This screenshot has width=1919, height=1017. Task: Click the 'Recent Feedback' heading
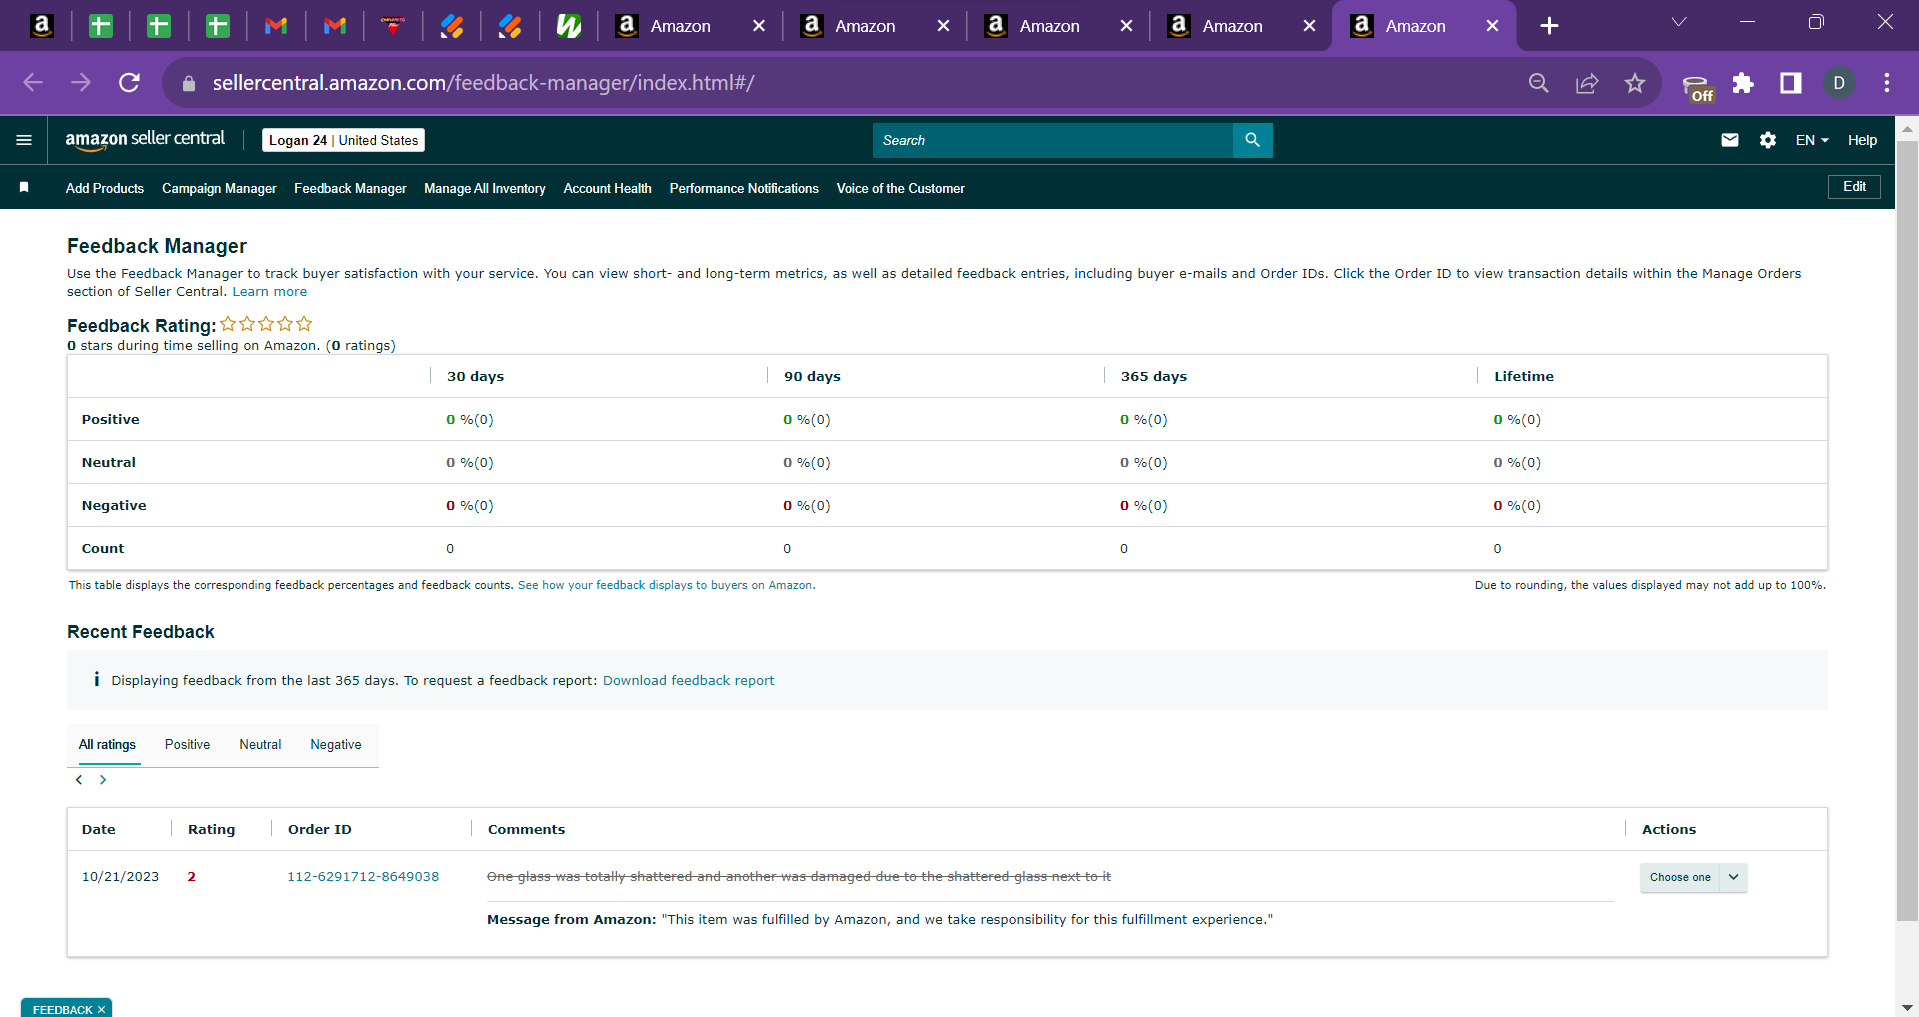click(141, 632)
